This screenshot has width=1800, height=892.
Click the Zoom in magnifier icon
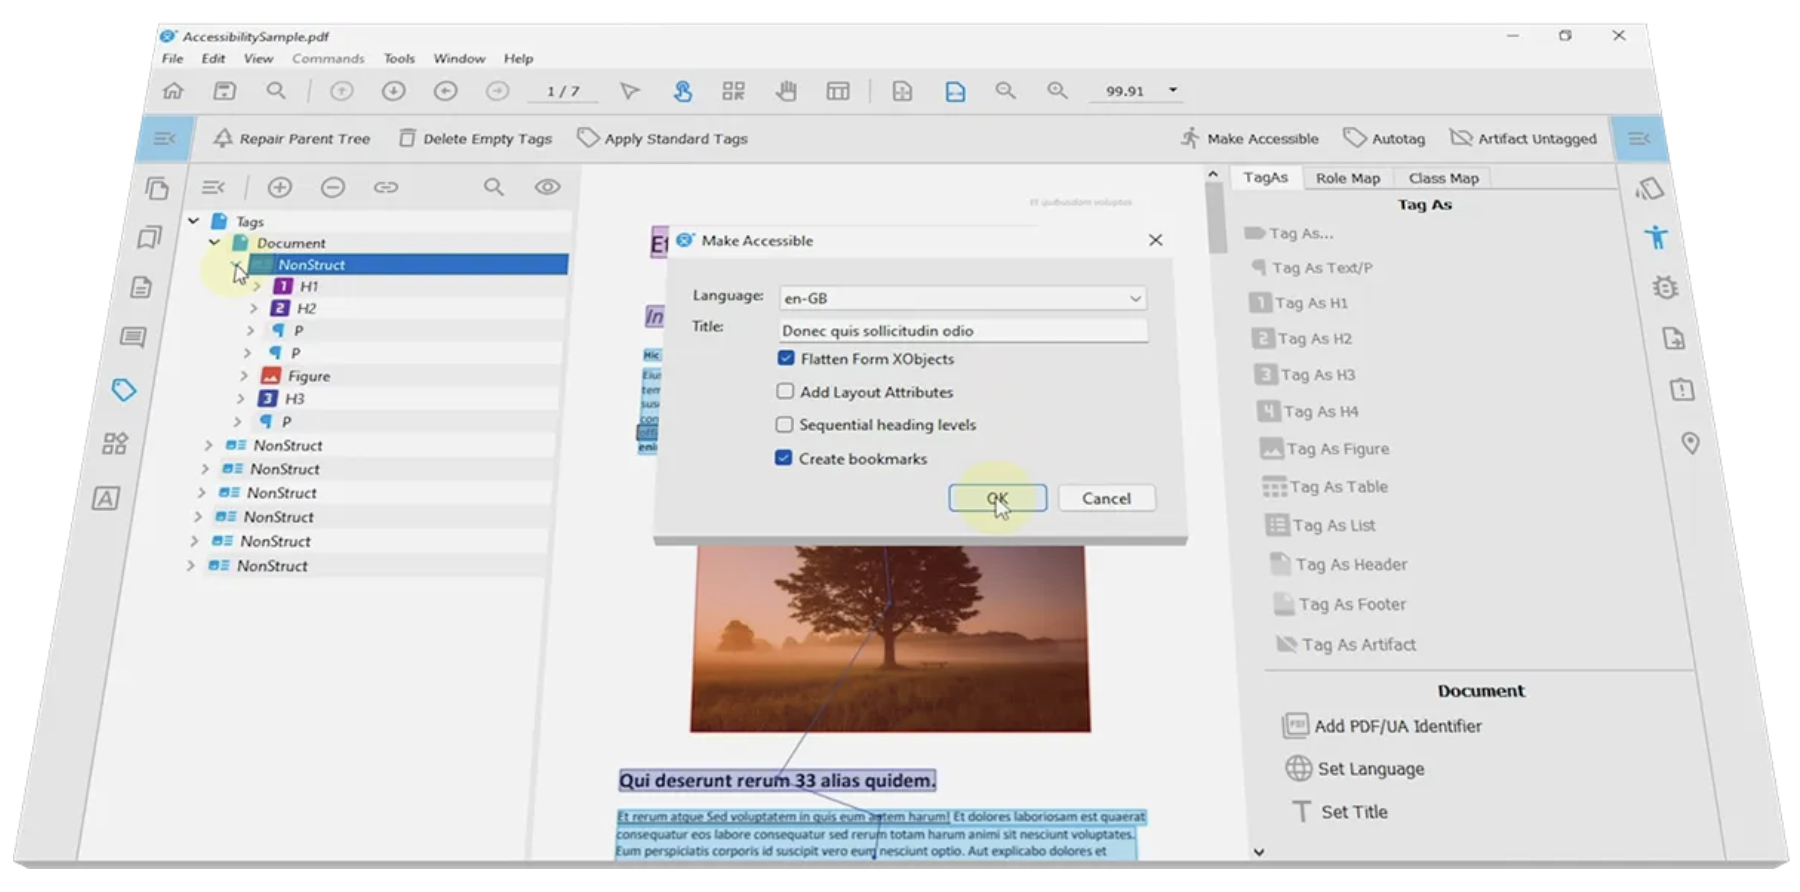(1057, 91)
